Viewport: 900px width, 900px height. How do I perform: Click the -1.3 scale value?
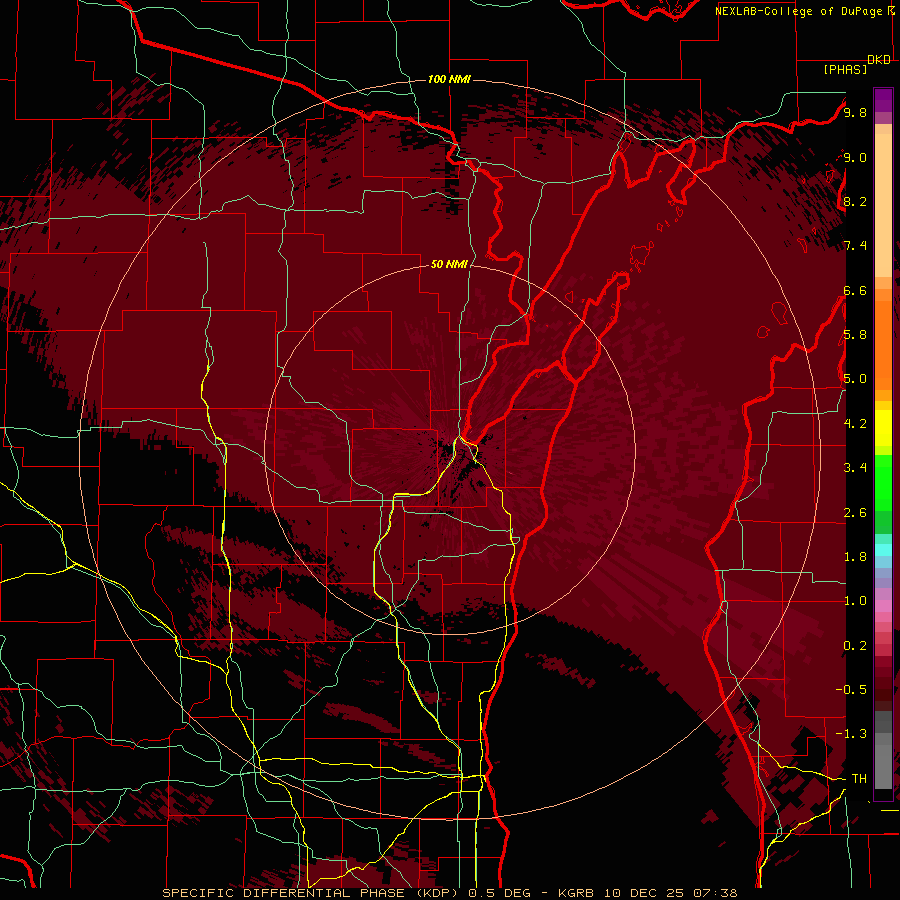[851, 734]
